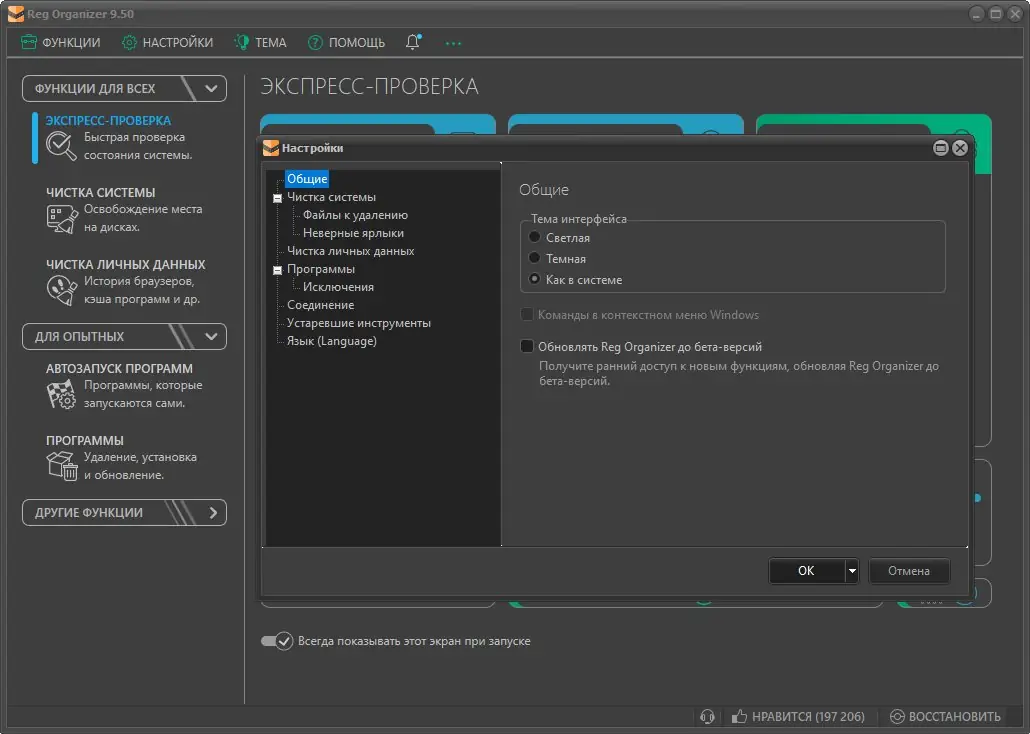
Task: Click the ВОССТАНОВИТЬ button
Action: [x=945, y=716]
